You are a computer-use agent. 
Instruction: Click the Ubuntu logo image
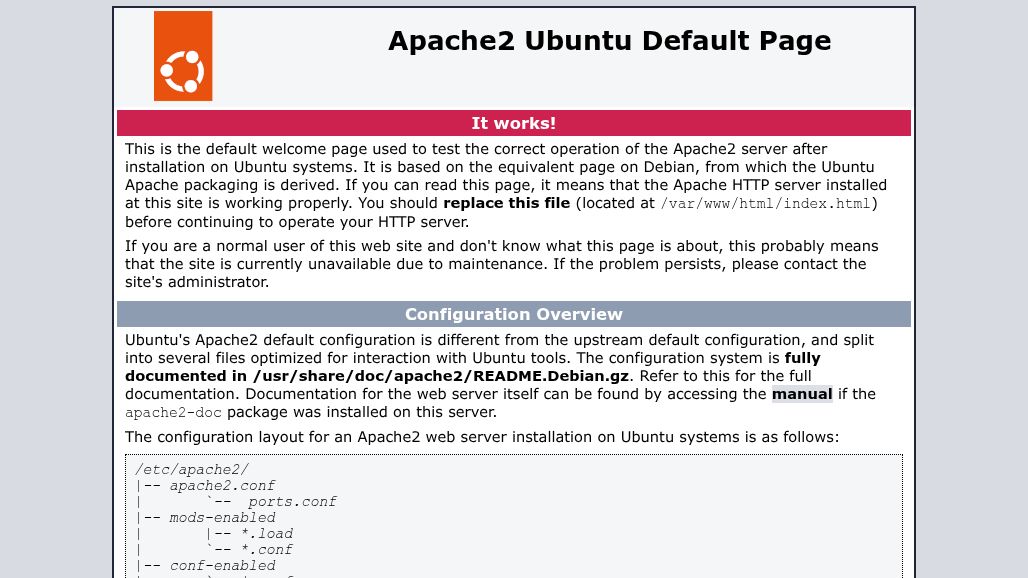[183, 56]
